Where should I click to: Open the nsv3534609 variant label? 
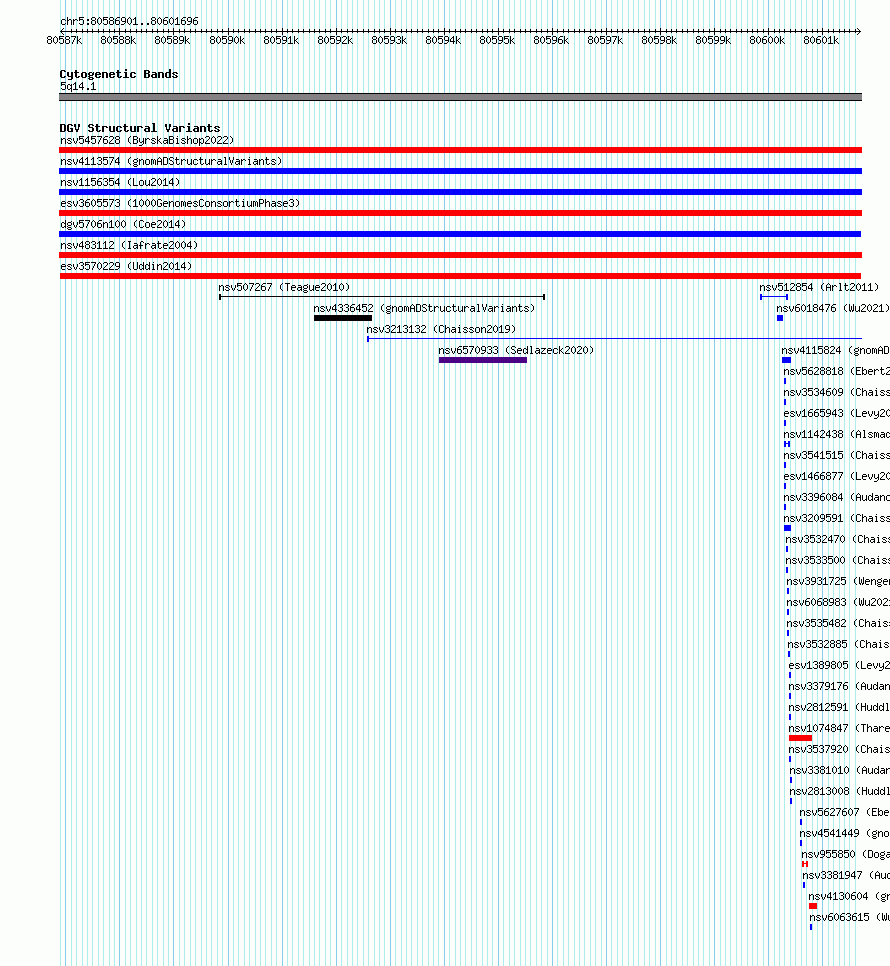click(836, 392)
